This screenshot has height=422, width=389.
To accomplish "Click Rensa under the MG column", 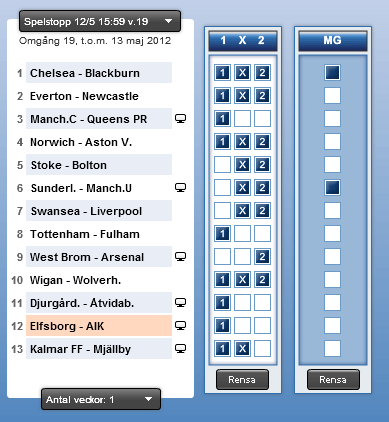I will tap(333, 379).
